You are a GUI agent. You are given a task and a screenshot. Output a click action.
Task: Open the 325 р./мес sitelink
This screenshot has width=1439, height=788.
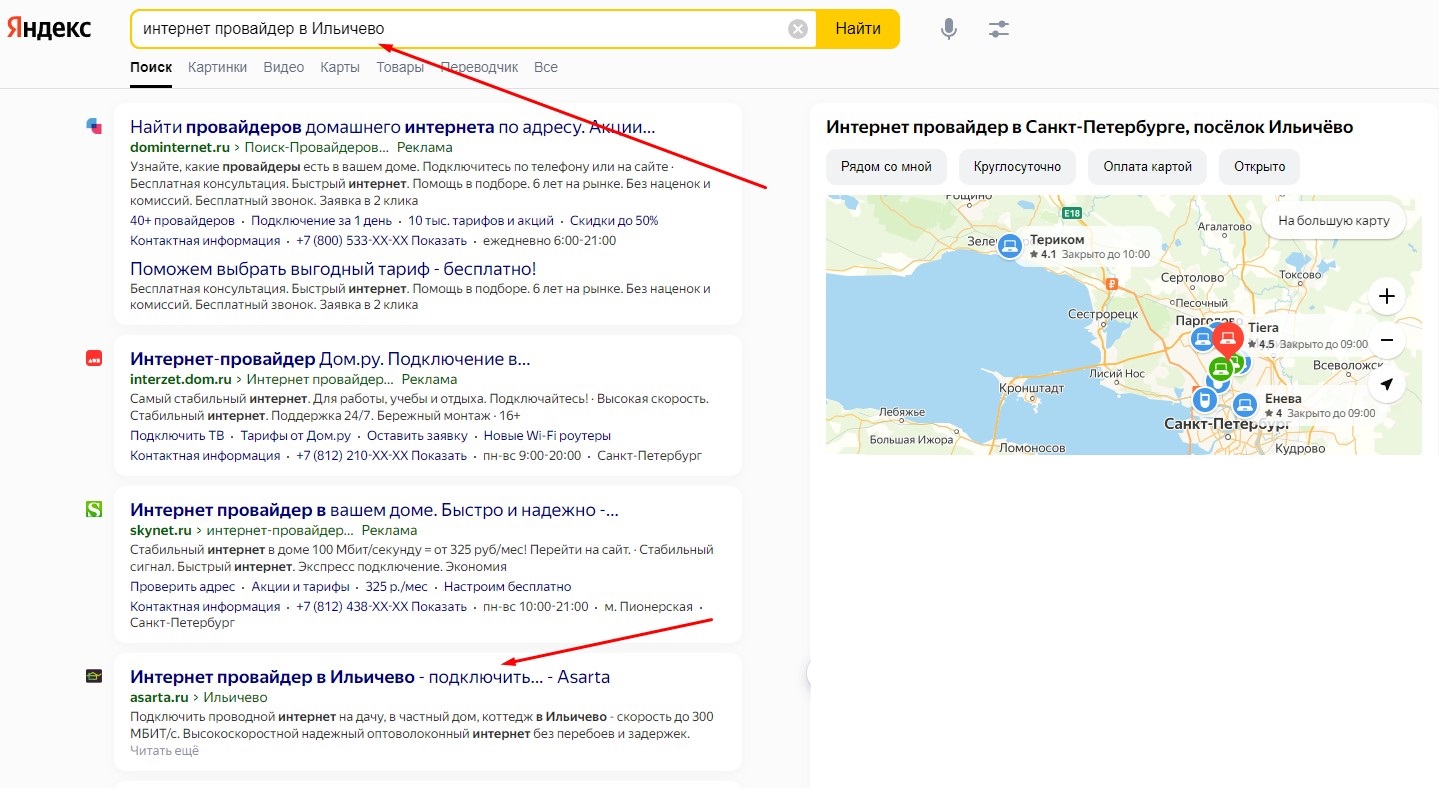pos(397,586)
